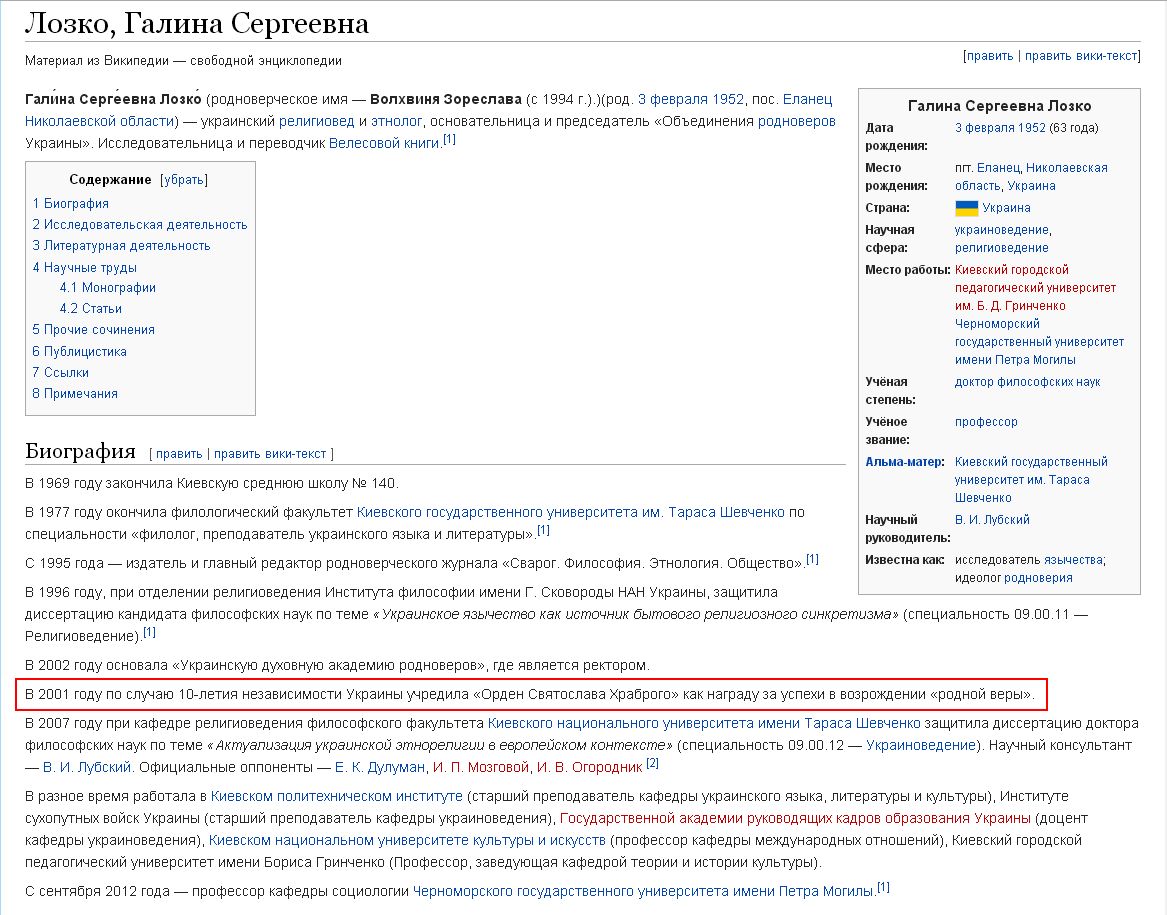
Task: Open '7 Ссылки' contents entry
Action: 60,372
